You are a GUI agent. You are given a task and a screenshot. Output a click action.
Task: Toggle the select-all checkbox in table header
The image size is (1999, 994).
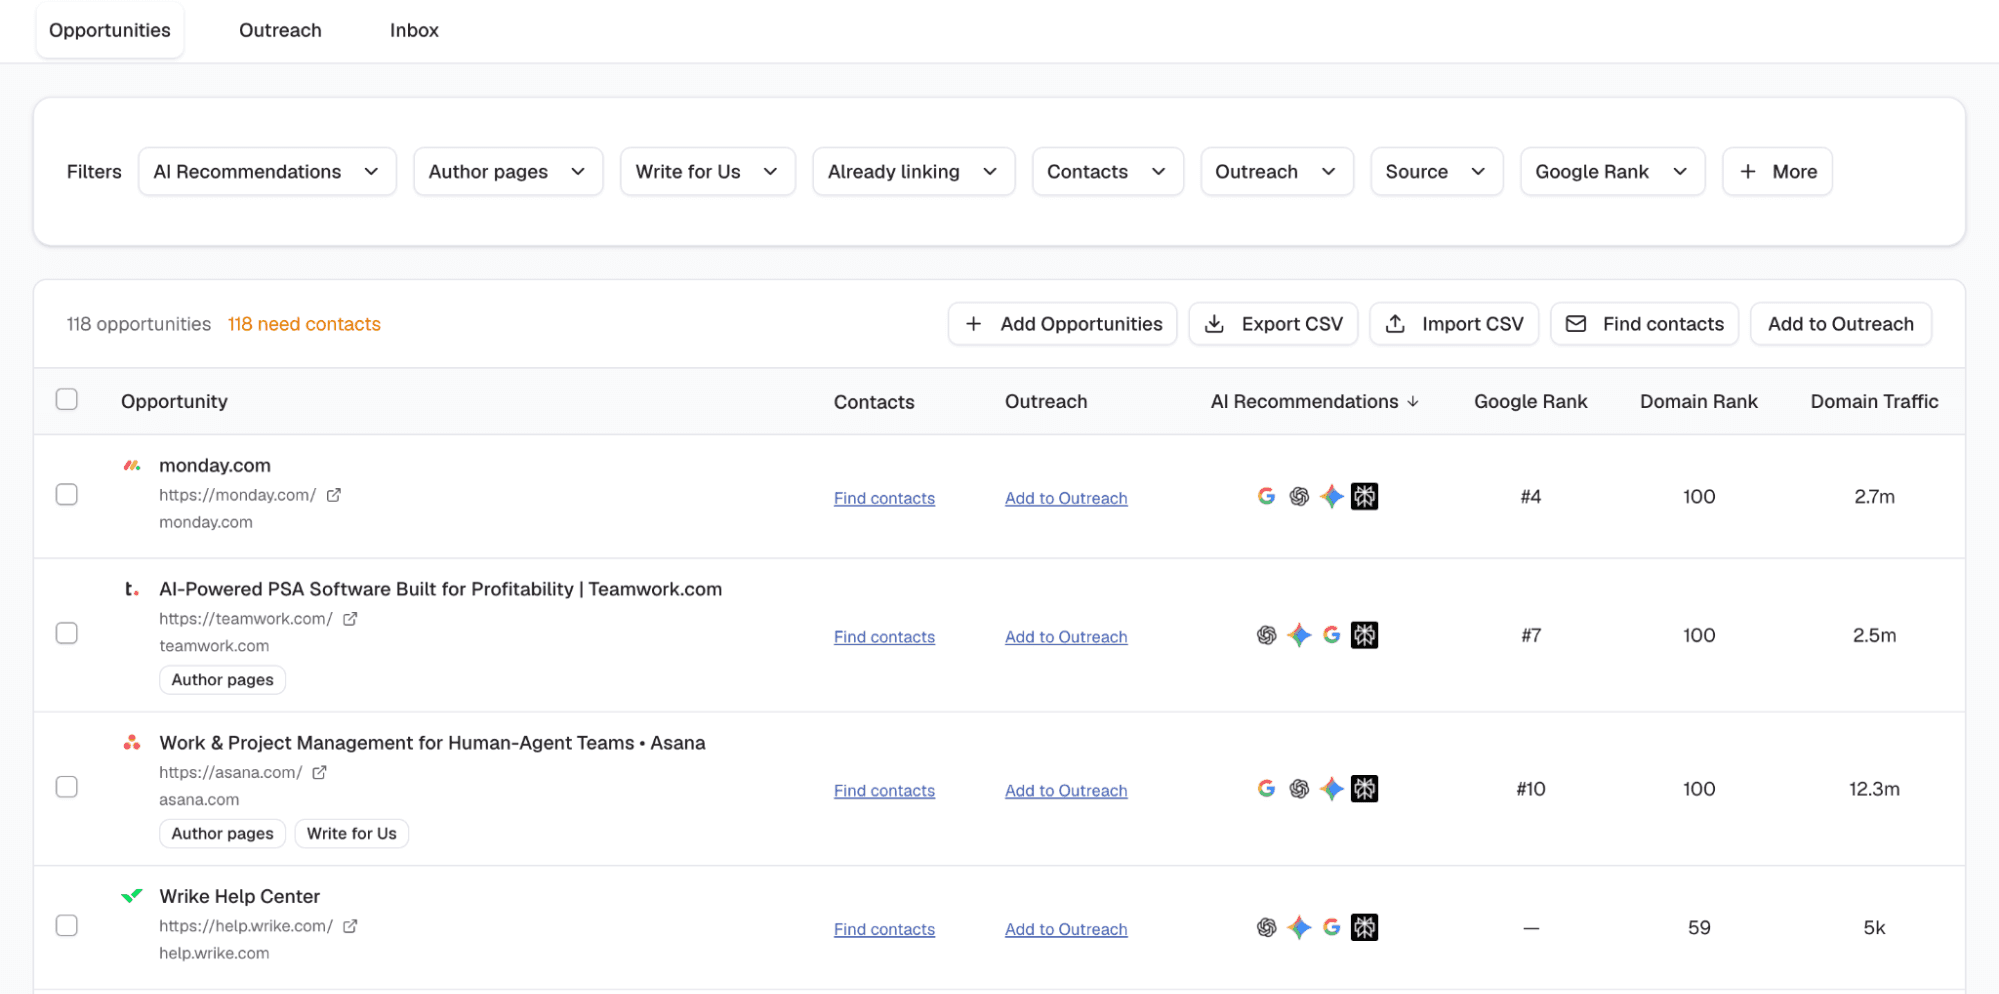[67, 400]
